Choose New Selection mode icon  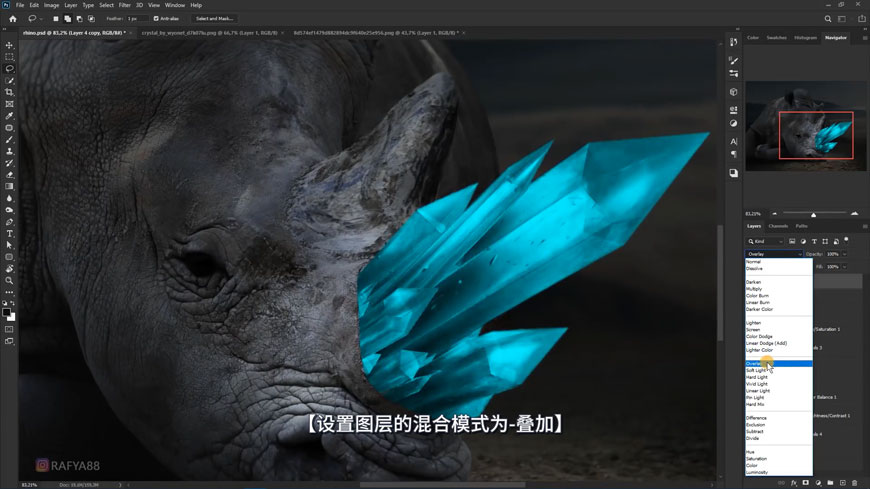point(55,18)
